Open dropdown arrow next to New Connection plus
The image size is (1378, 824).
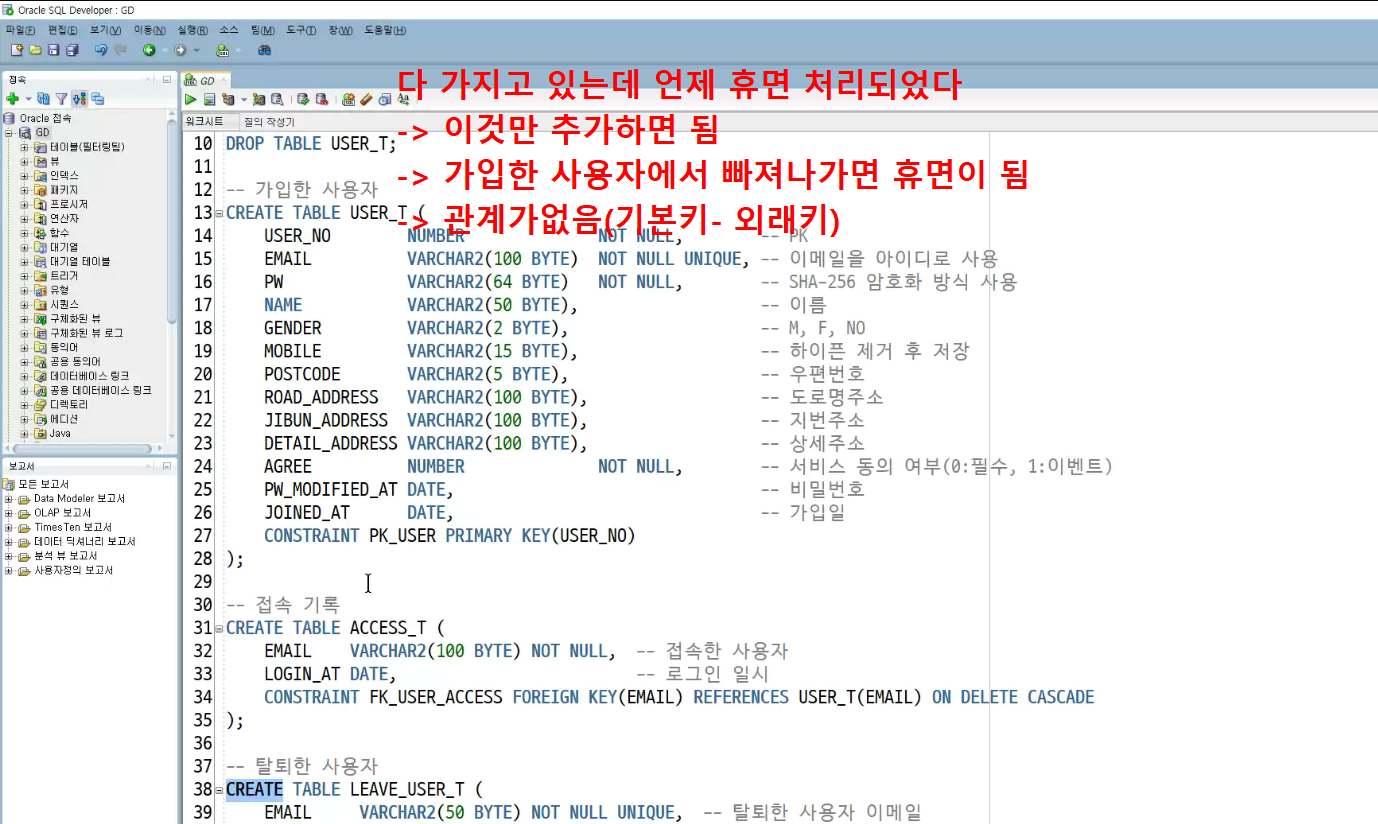pos(28,99)
